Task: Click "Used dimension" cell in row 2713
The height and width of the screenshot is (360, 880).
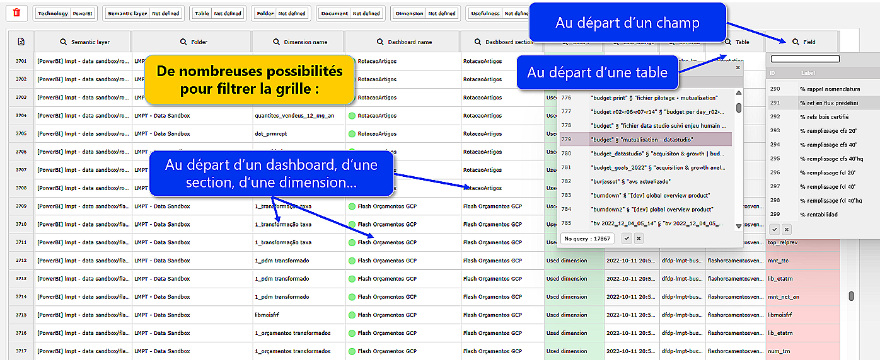Action: coord(573,279)
